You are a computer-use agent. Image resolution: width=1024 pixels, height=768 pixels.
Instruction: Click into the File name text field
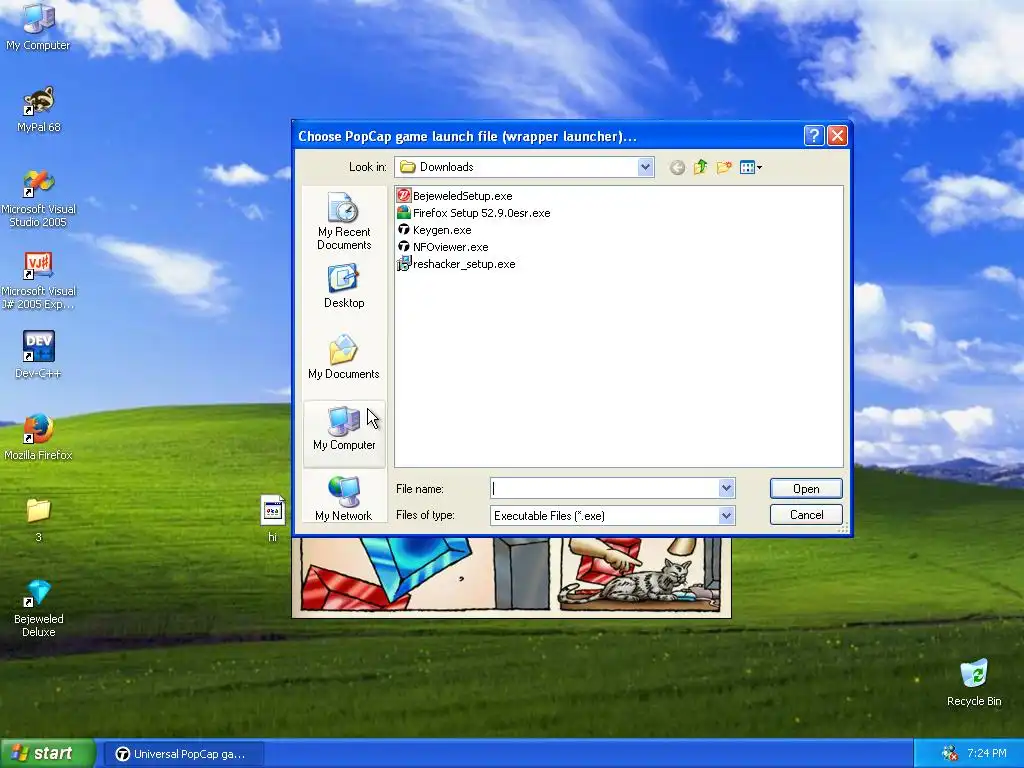coord(605,488)
